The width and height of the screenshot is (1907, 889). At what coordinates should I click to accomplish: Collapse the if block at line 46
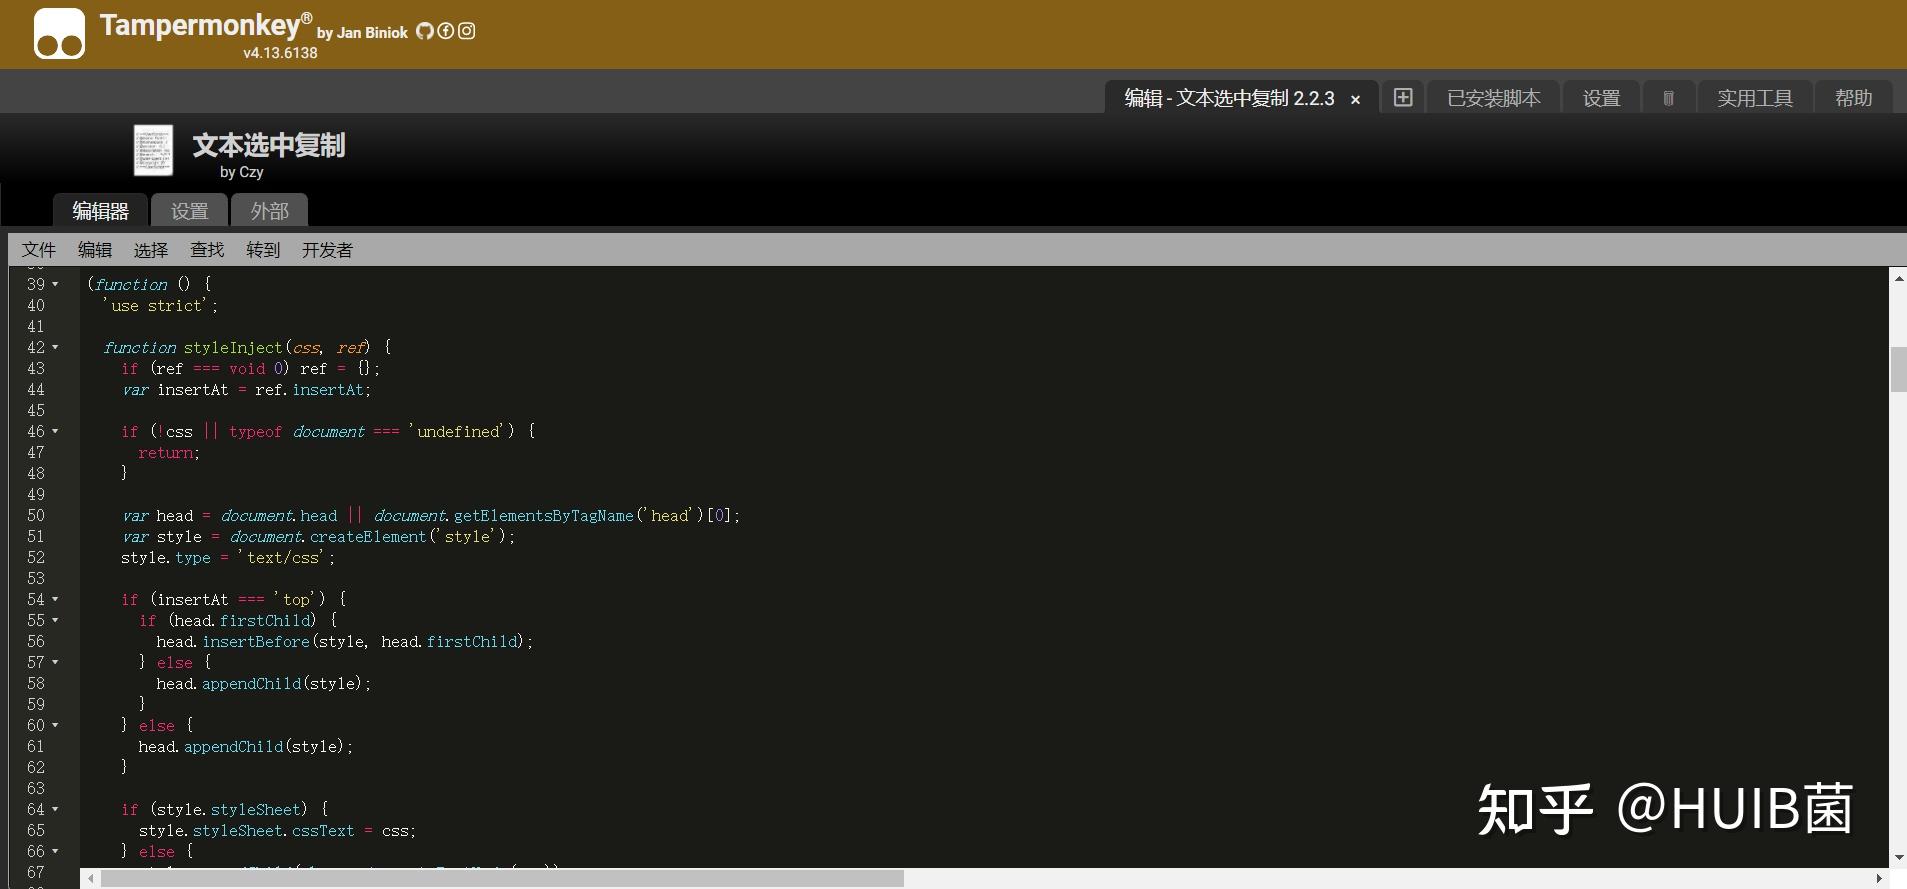click(55, 431)
